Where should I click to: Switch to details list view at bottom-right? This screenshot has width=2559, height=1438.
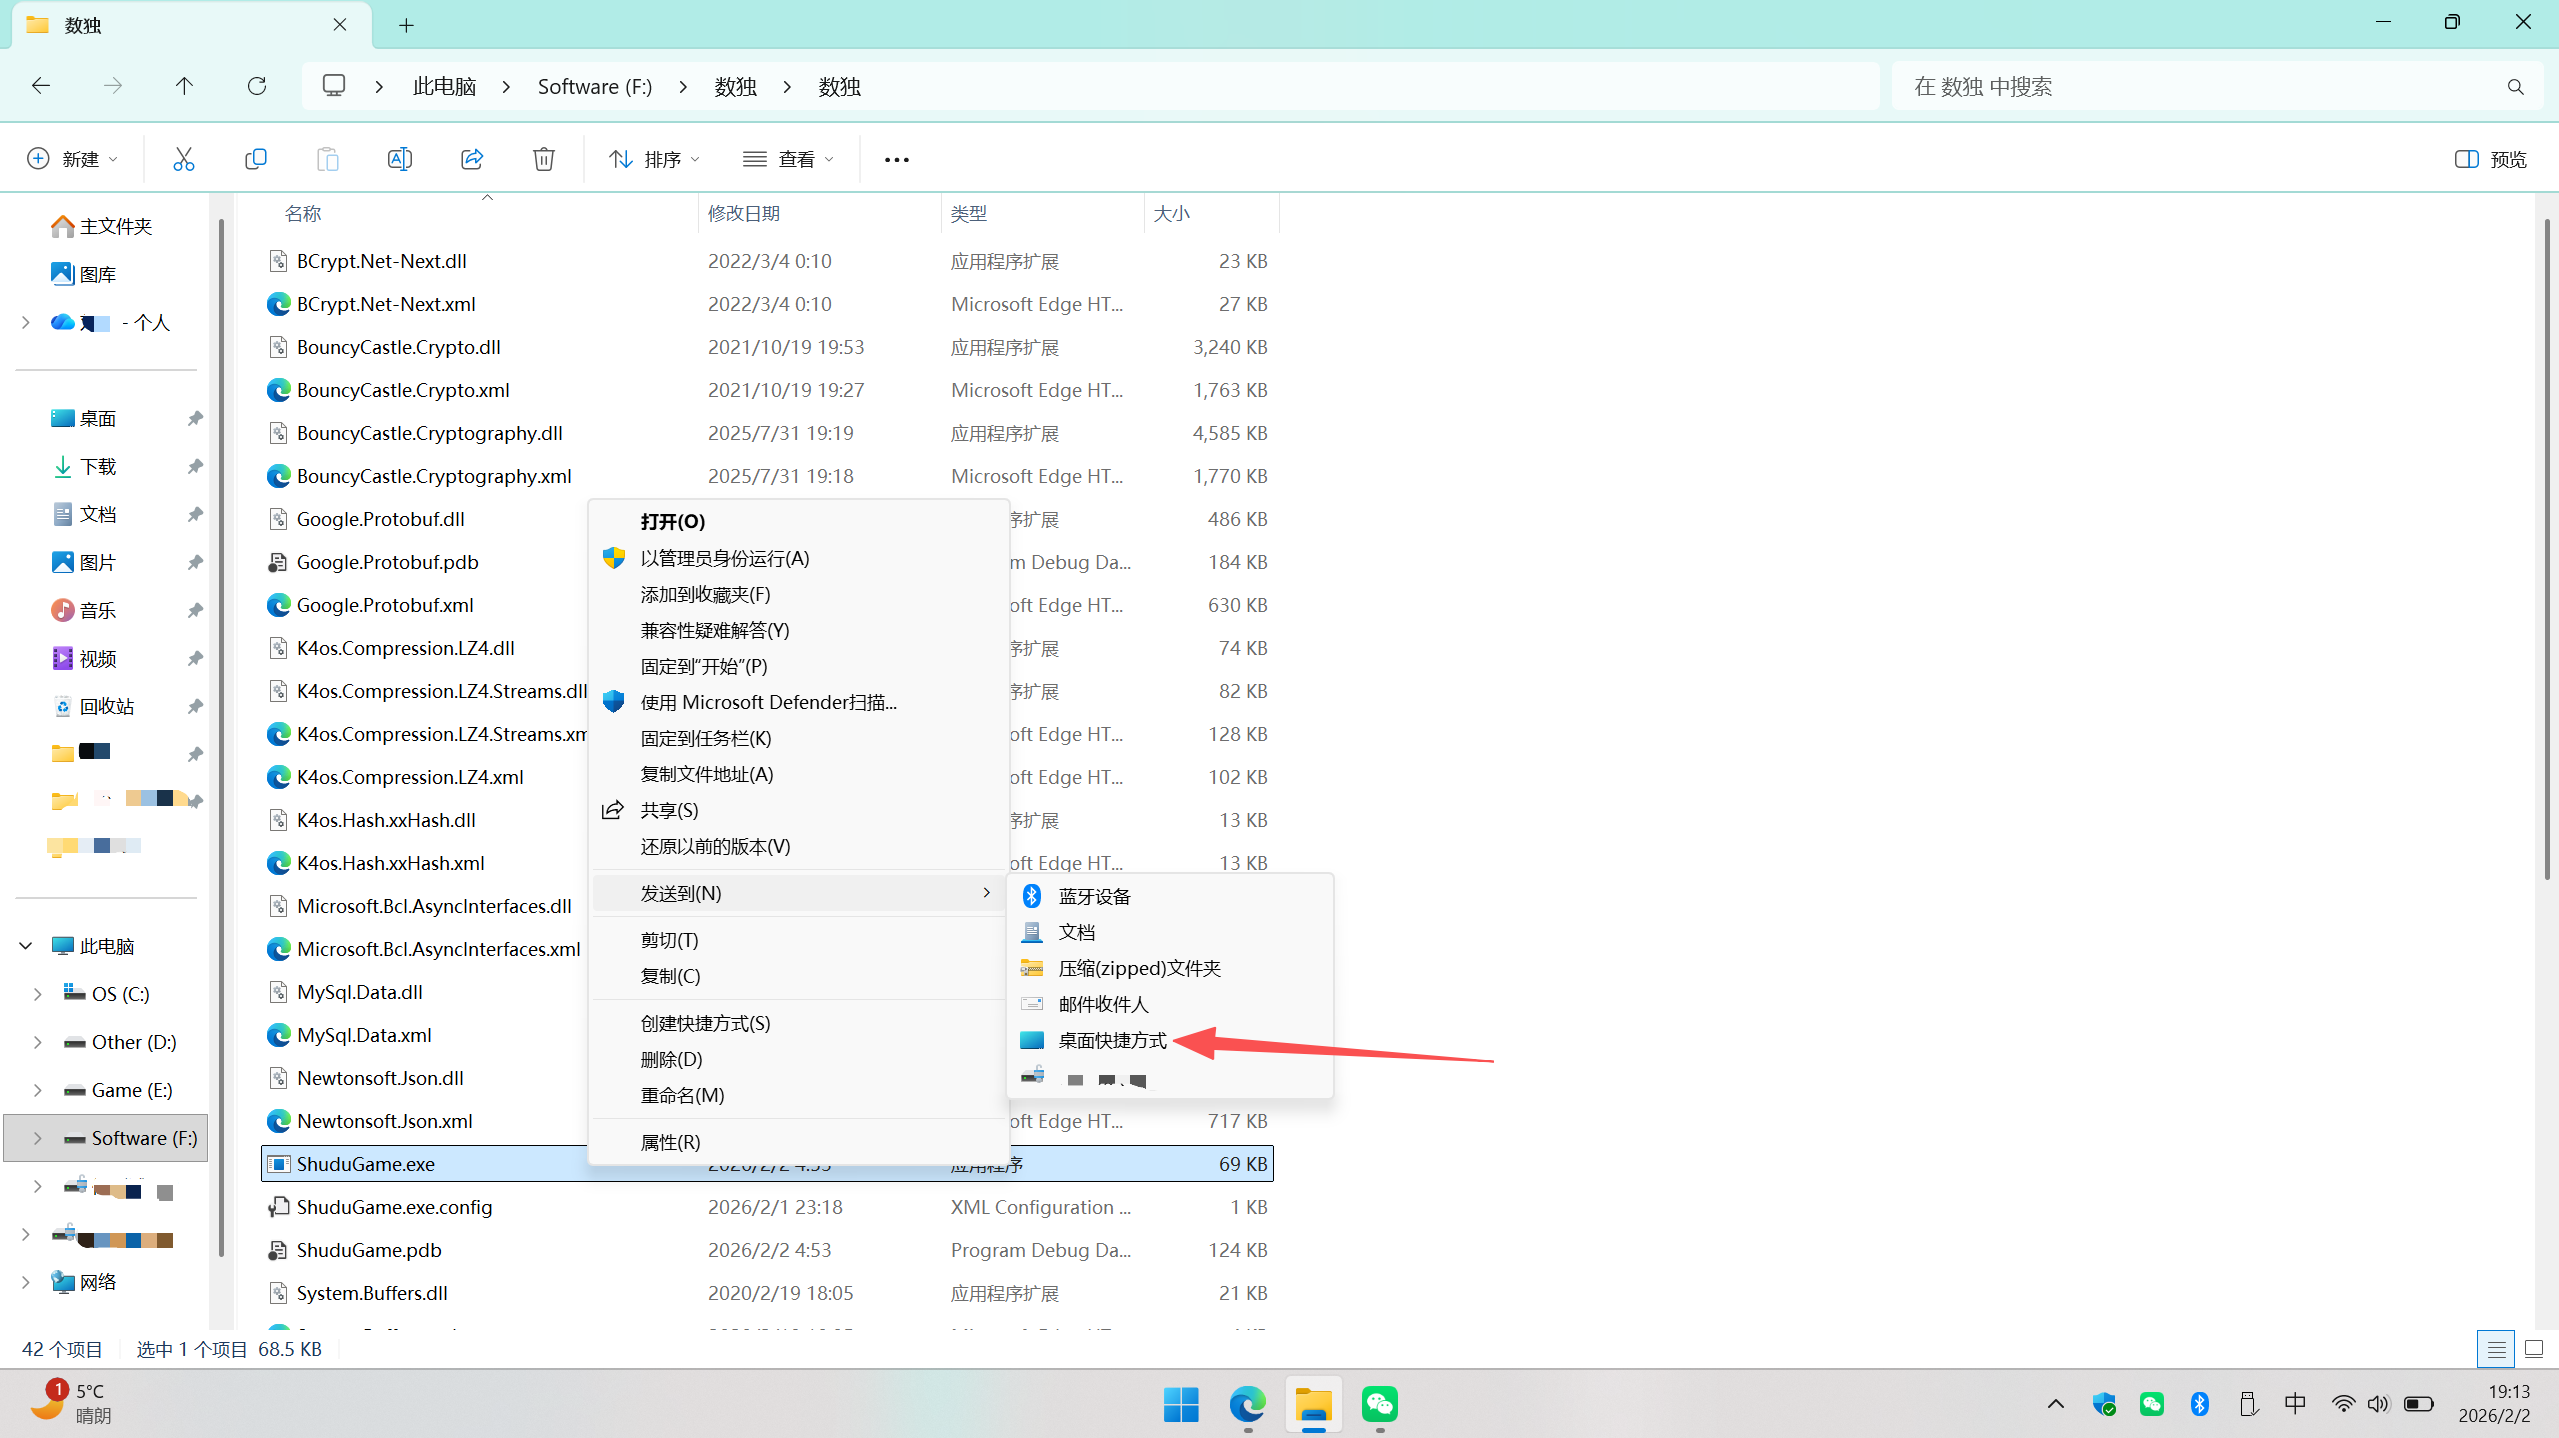click(x=2495, y=1349)
